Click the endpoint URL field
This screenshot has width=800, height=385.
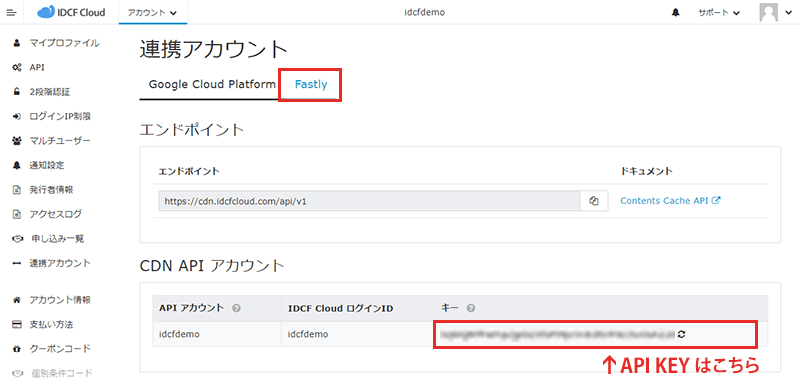tap(369, 201)
